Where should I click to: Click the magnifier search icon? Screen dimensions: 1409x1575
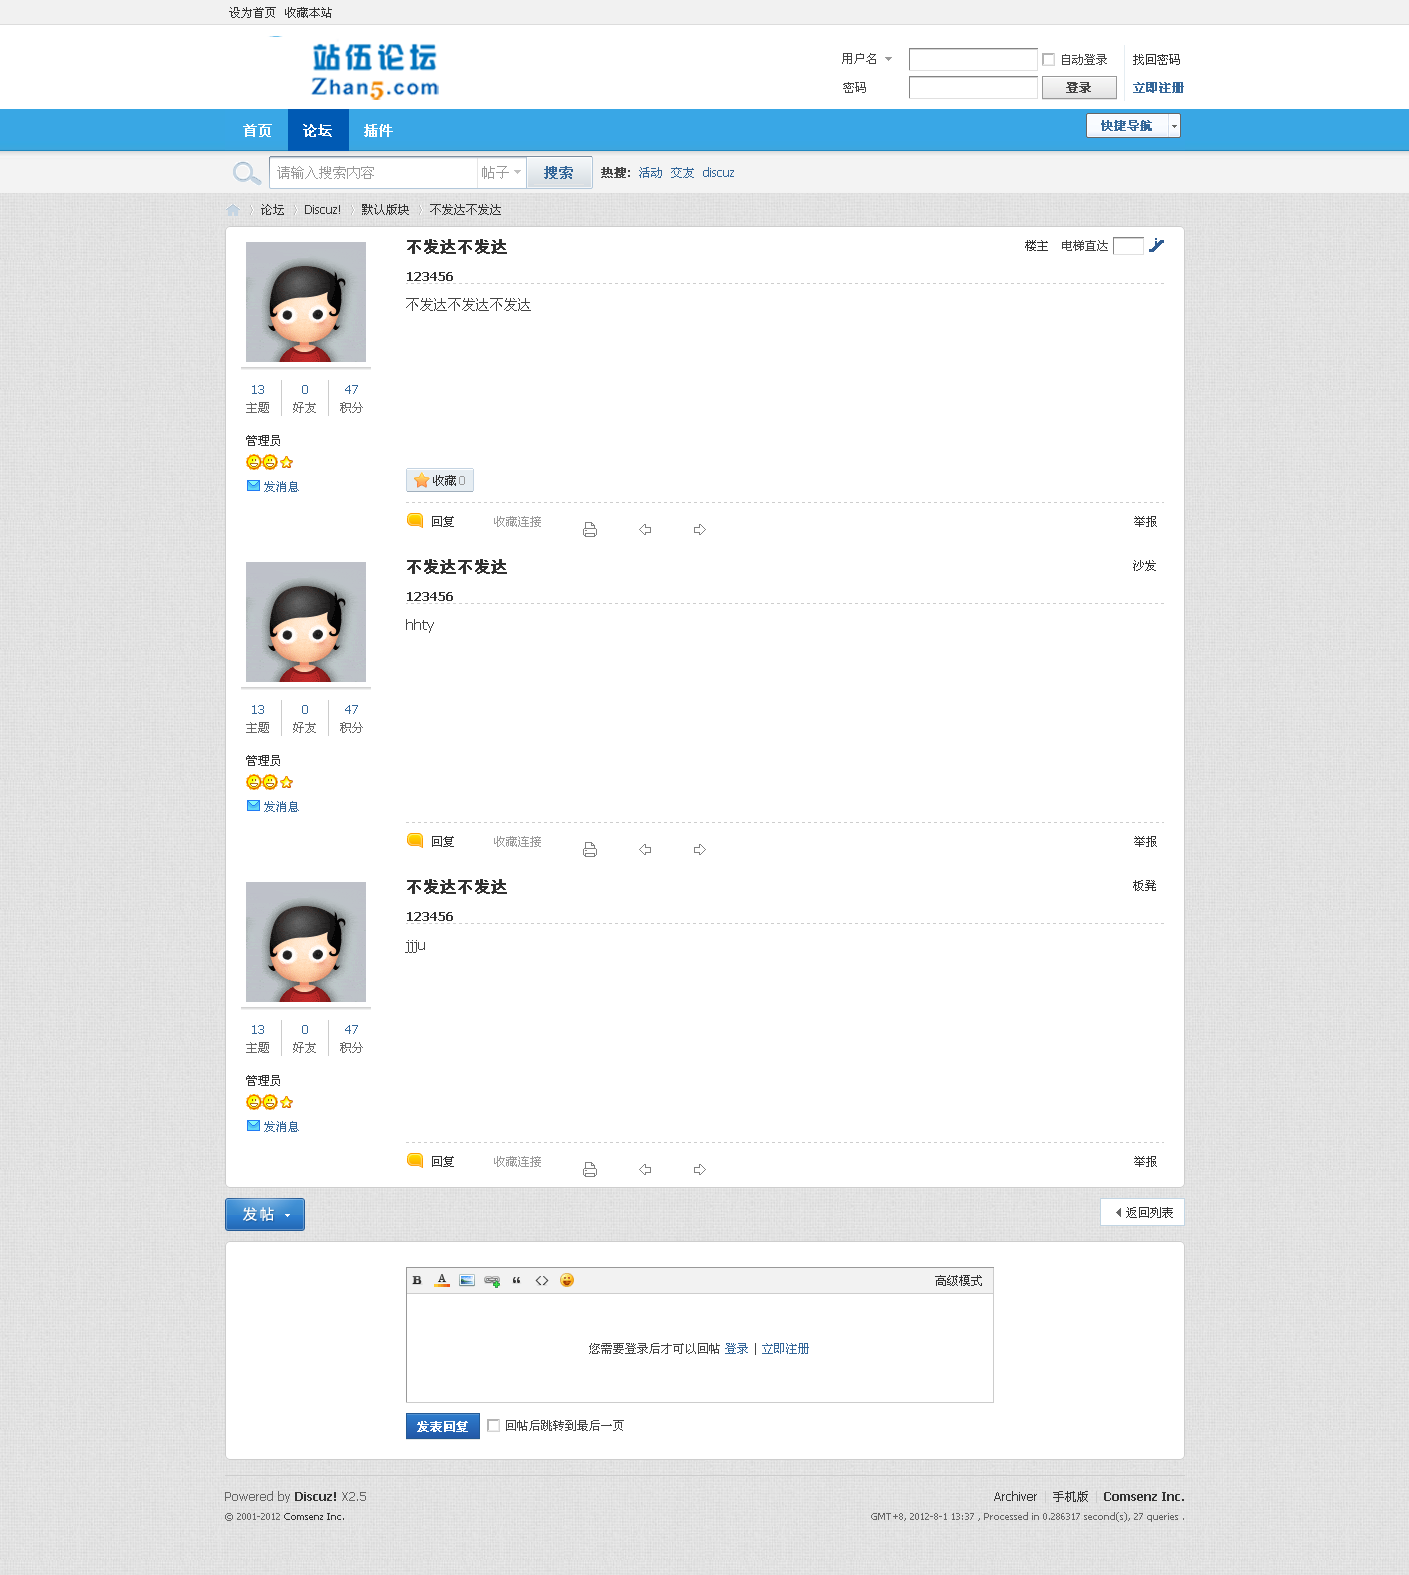pyautogui.click(x=246, y=173)
